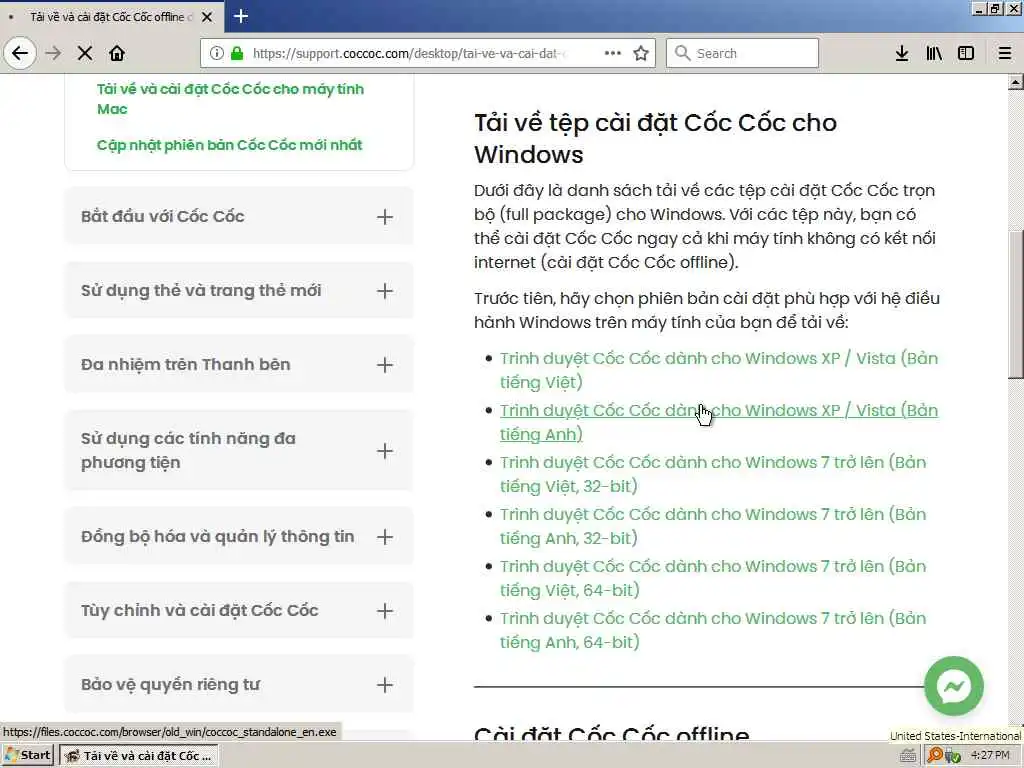Image resolution: width=1024 pixels, height=768 pixels.
Task: Open site information icon in address bar
Action: (x=217, y=53)
